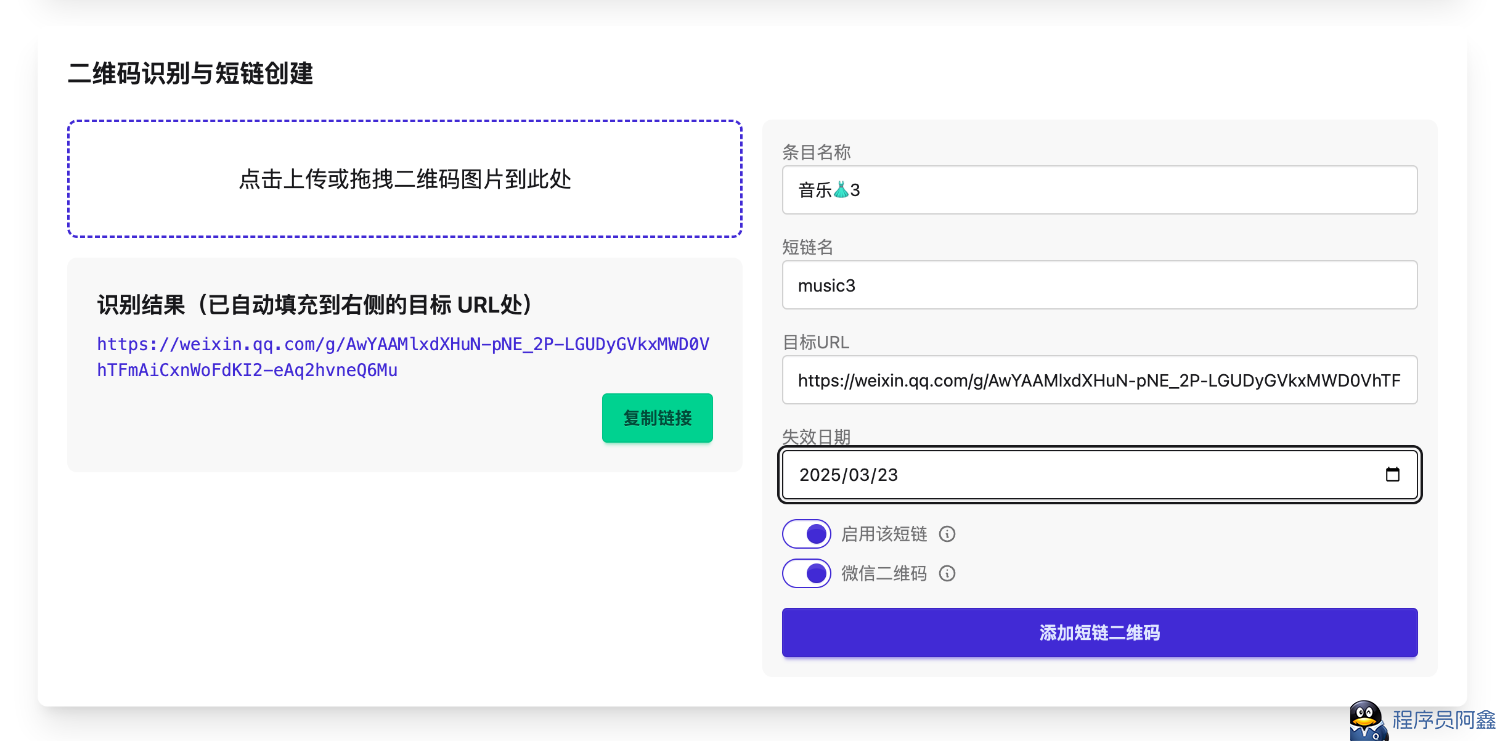Open the recognized weixin.qq.com result link
Image resolution: width=1500 pixels, height=741 pixels.
403,357
